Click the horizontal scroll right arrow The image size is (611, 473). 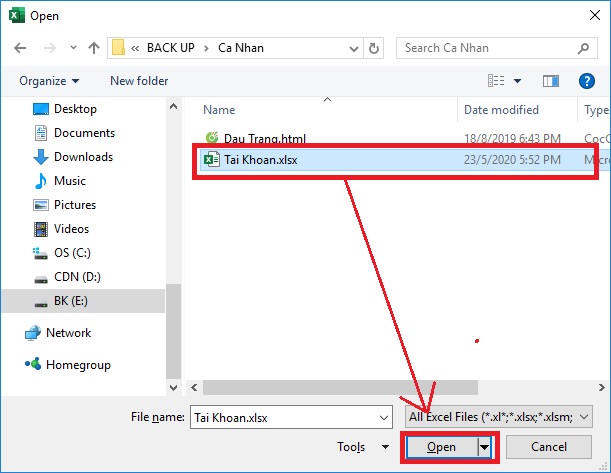pos(602,388)
